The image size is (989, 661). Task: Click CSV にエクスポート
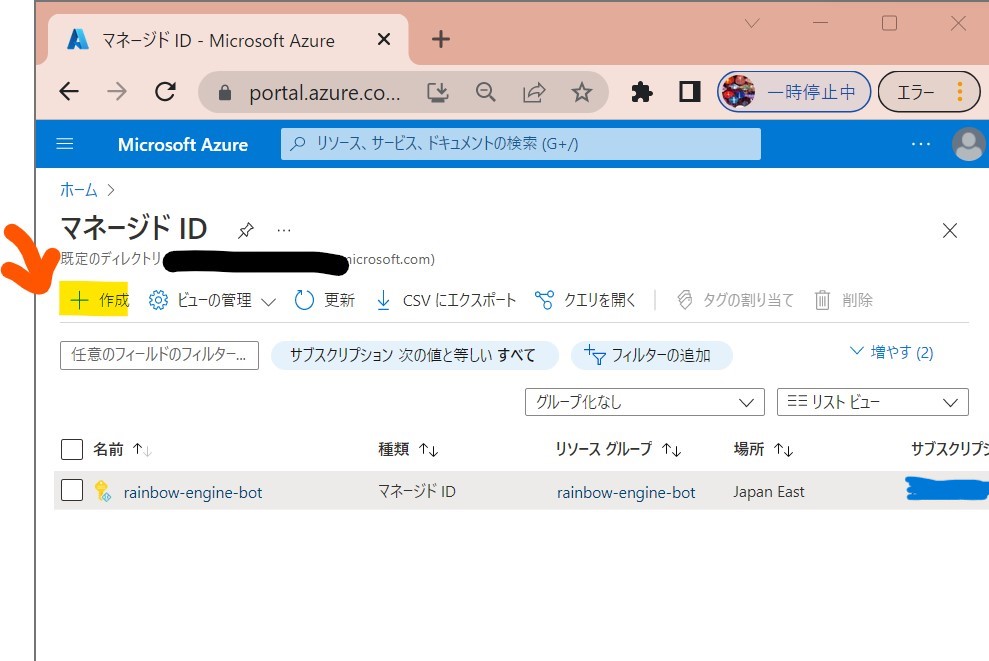pos(446,300)
